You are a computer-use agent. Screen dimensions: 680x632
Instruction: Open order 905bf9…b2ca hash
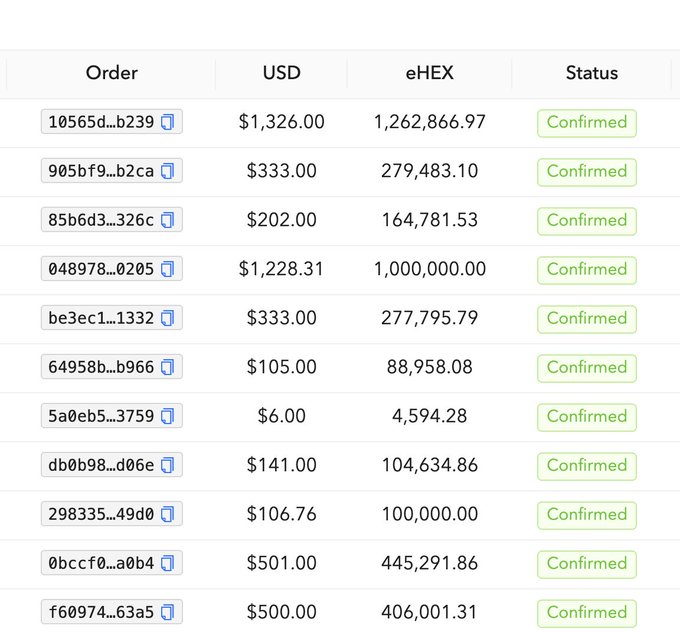101,171
